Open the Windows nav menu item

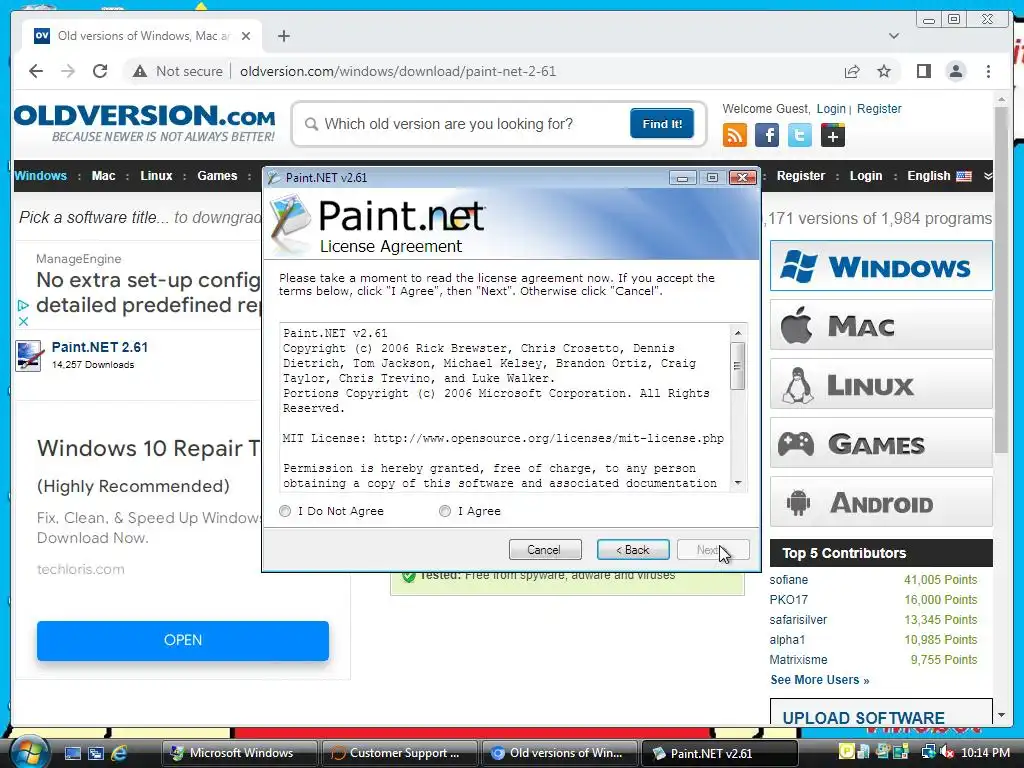(x=40, y=176)
